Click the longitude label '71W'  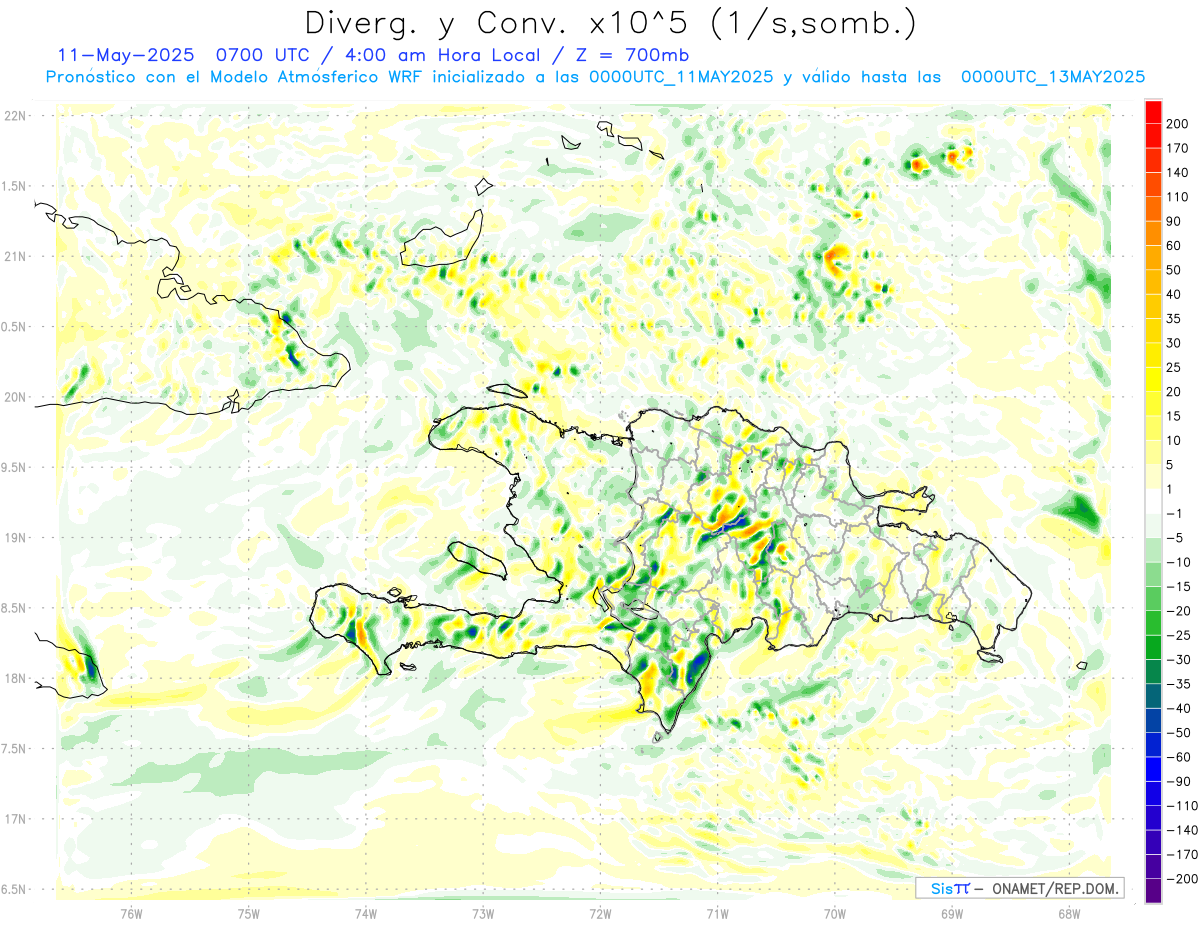[717, 913]
